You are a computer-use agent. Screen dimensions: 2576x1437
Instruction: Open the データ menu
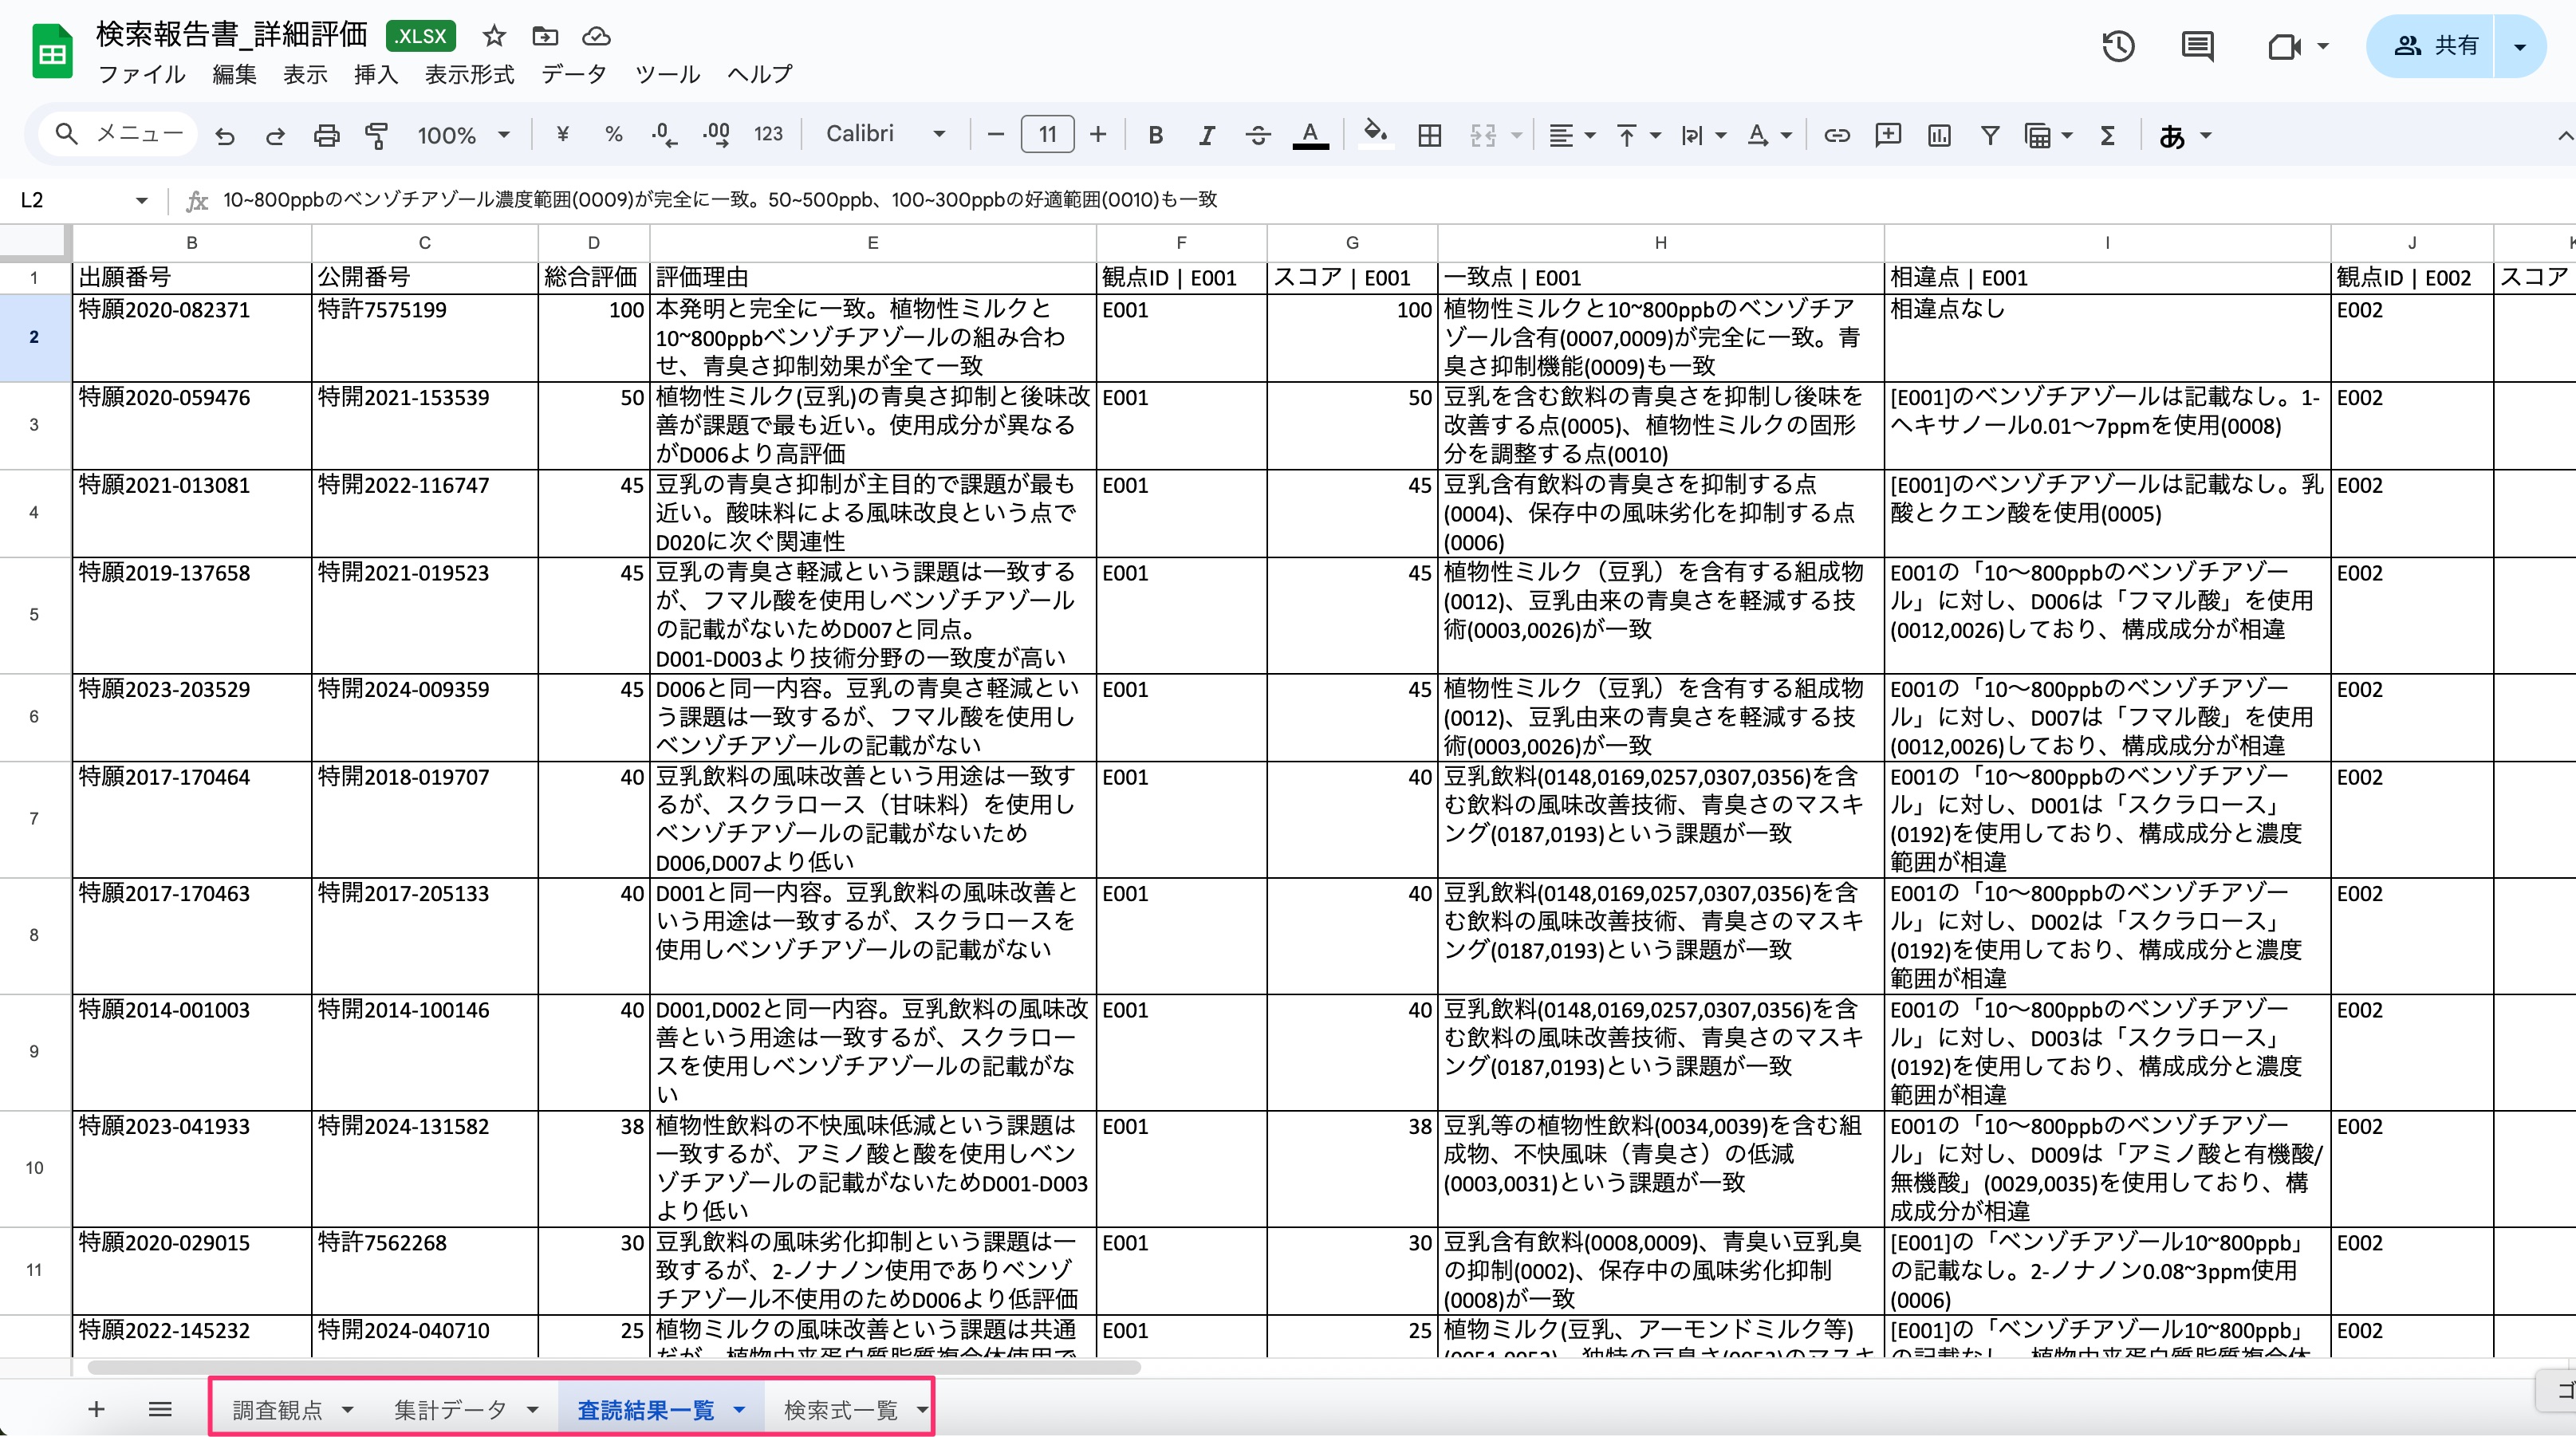point(574,75)
